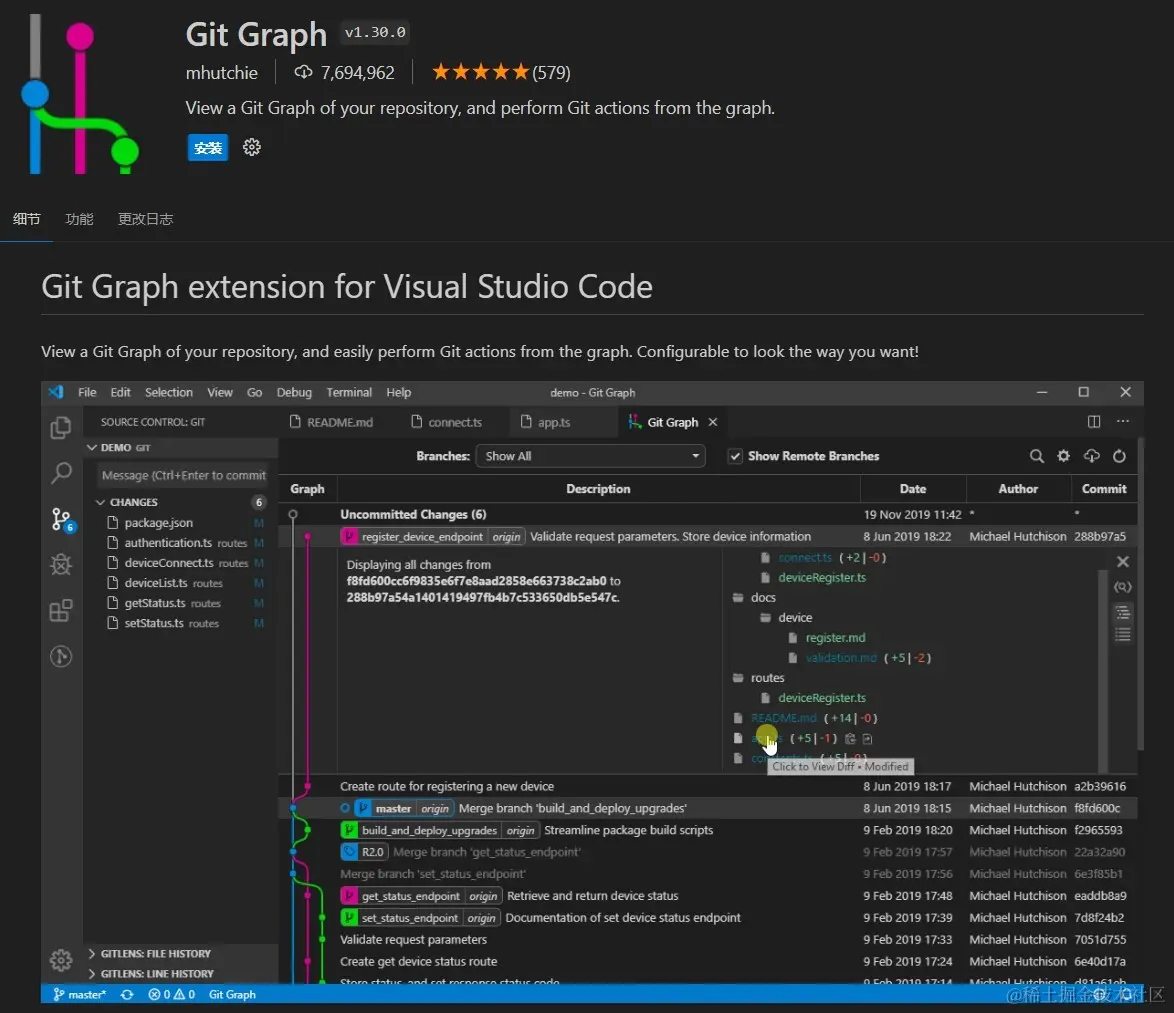Toggle Show Remote Branches checkbox

[735, 456]
